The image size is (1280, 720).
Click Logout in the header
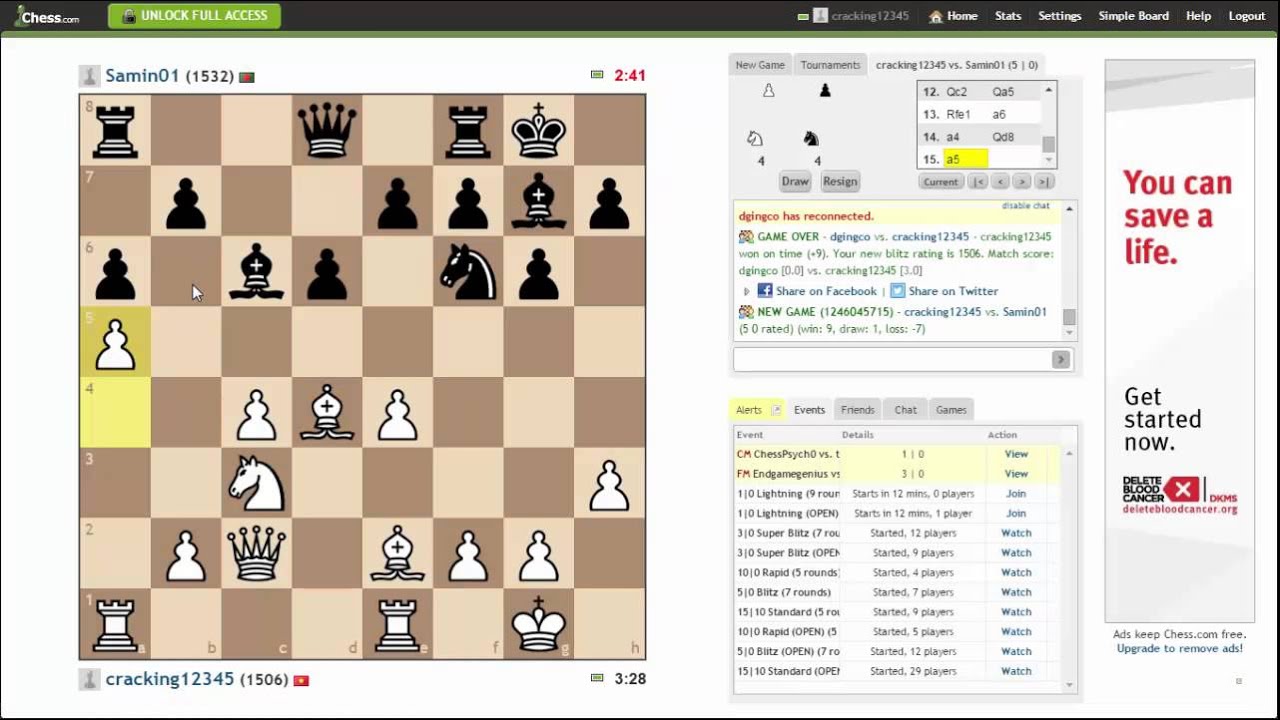(1247, 16)
